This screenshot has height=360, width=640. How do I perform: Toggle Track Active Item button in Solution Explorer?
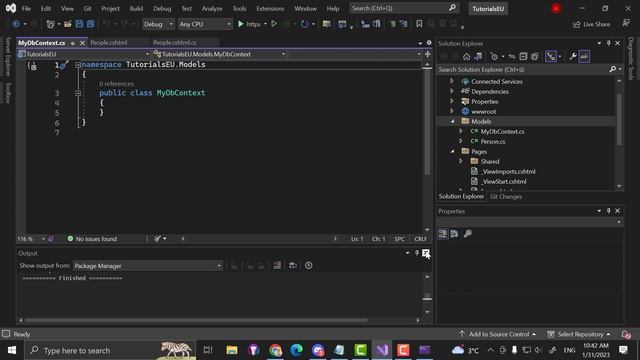[x=551, y=56]
